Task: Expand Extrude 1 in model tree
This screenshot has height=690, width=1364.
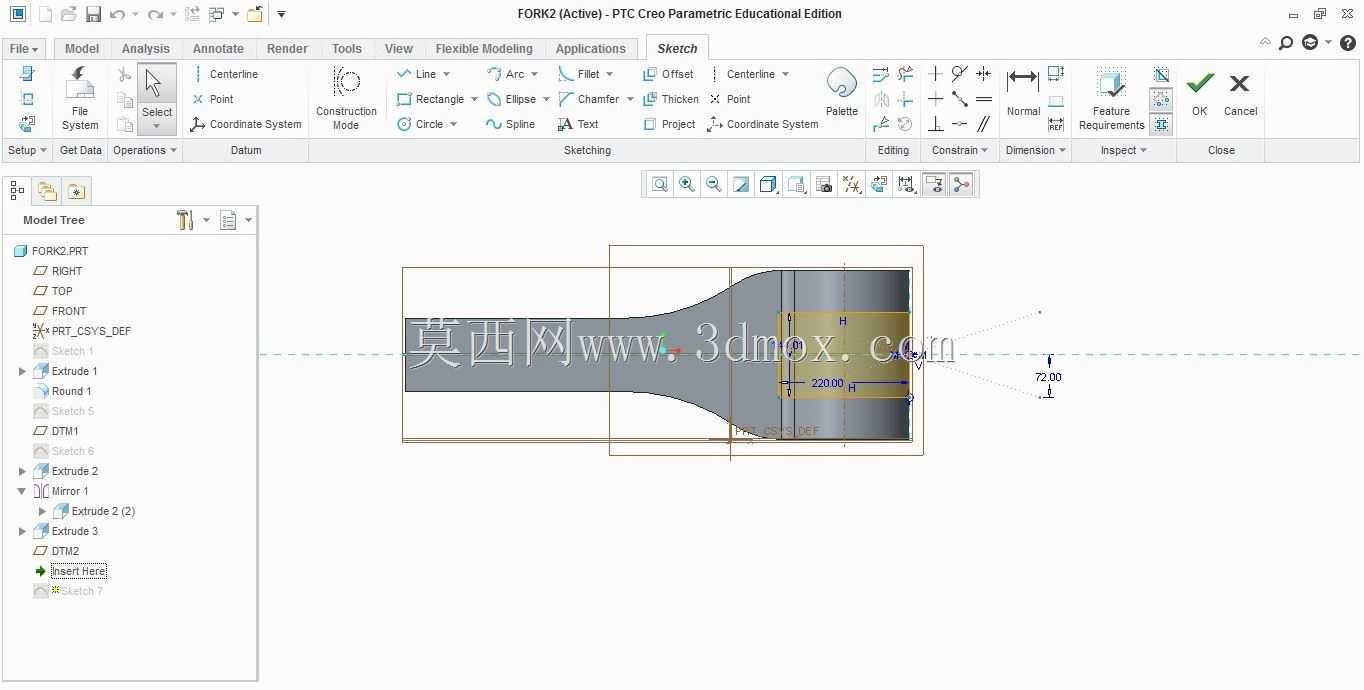Action: tap(22, 371)
